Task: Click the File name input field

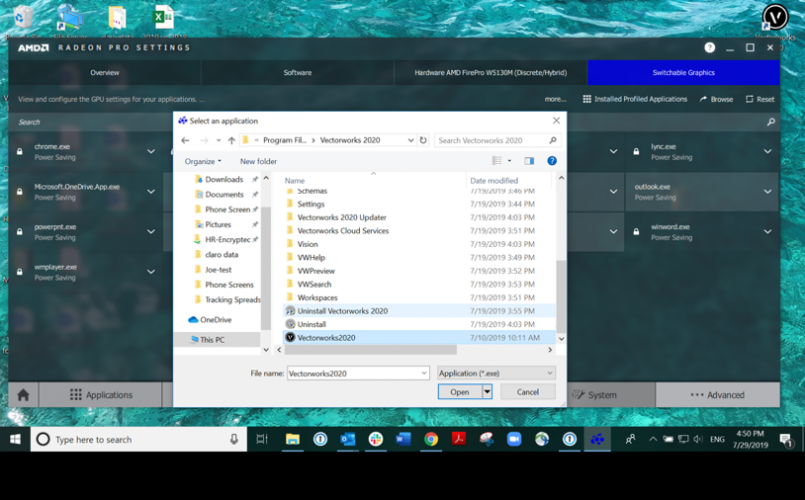Action: tap(356, 373)
